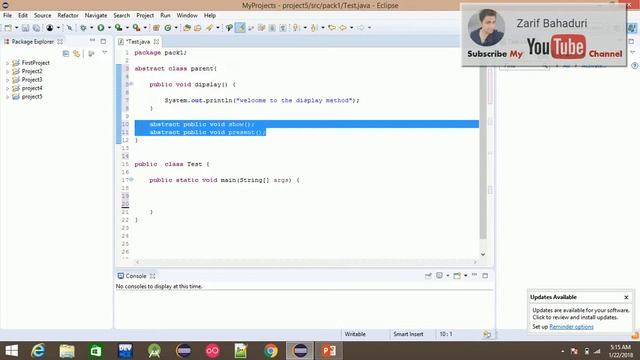Image resolution: width=640 pixels, height=360 pixels.
Task: Click the Search flashlight toolbar icon
Action: (210, 28)
